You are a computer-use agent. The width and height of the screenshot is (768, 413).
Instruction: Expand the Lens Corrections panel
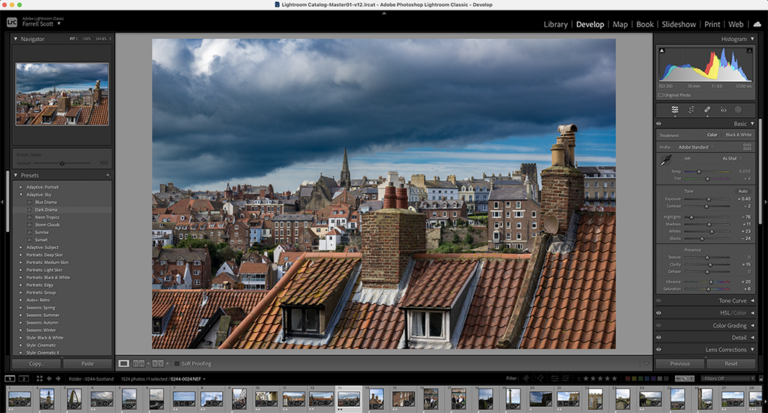click(x=752, y=349)
